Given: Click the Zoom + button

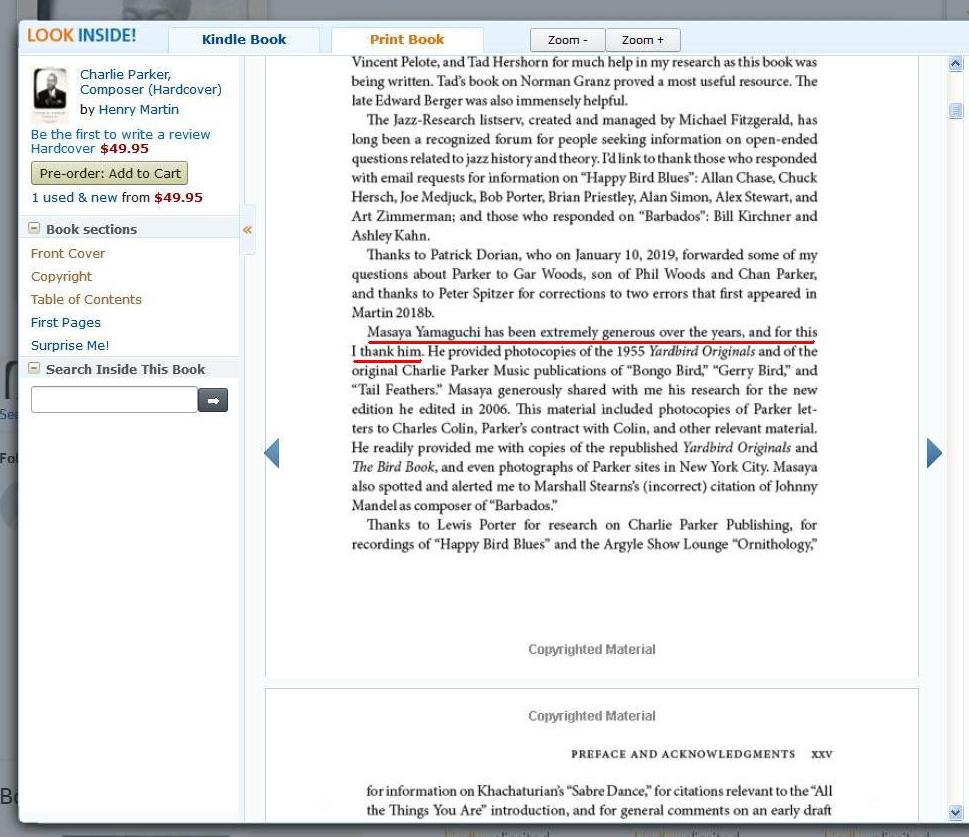Looking at the screenshot, I should (x=643, y=40).
